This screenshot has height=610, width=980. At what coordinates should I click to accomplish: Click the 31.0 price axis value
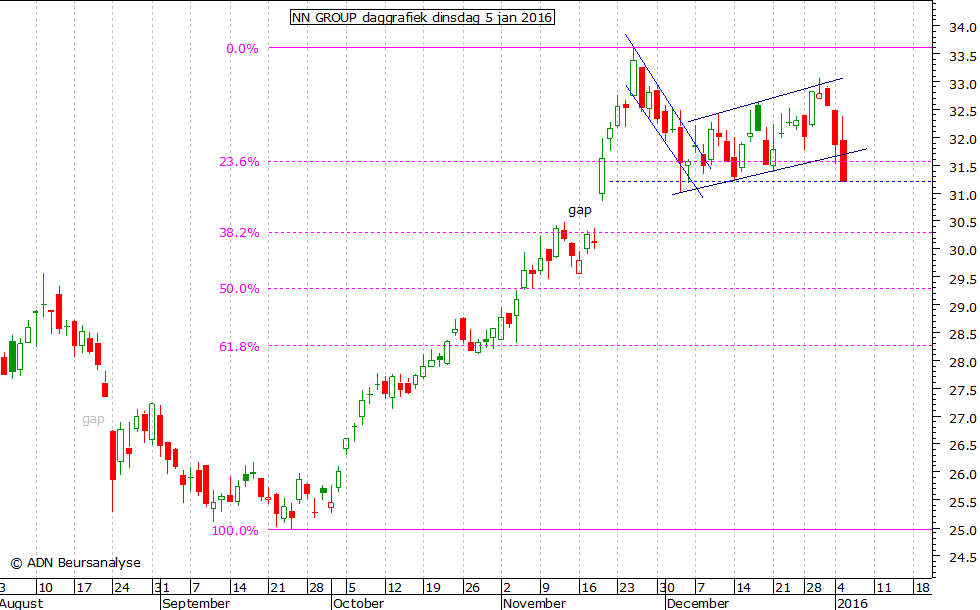(963, 196)
